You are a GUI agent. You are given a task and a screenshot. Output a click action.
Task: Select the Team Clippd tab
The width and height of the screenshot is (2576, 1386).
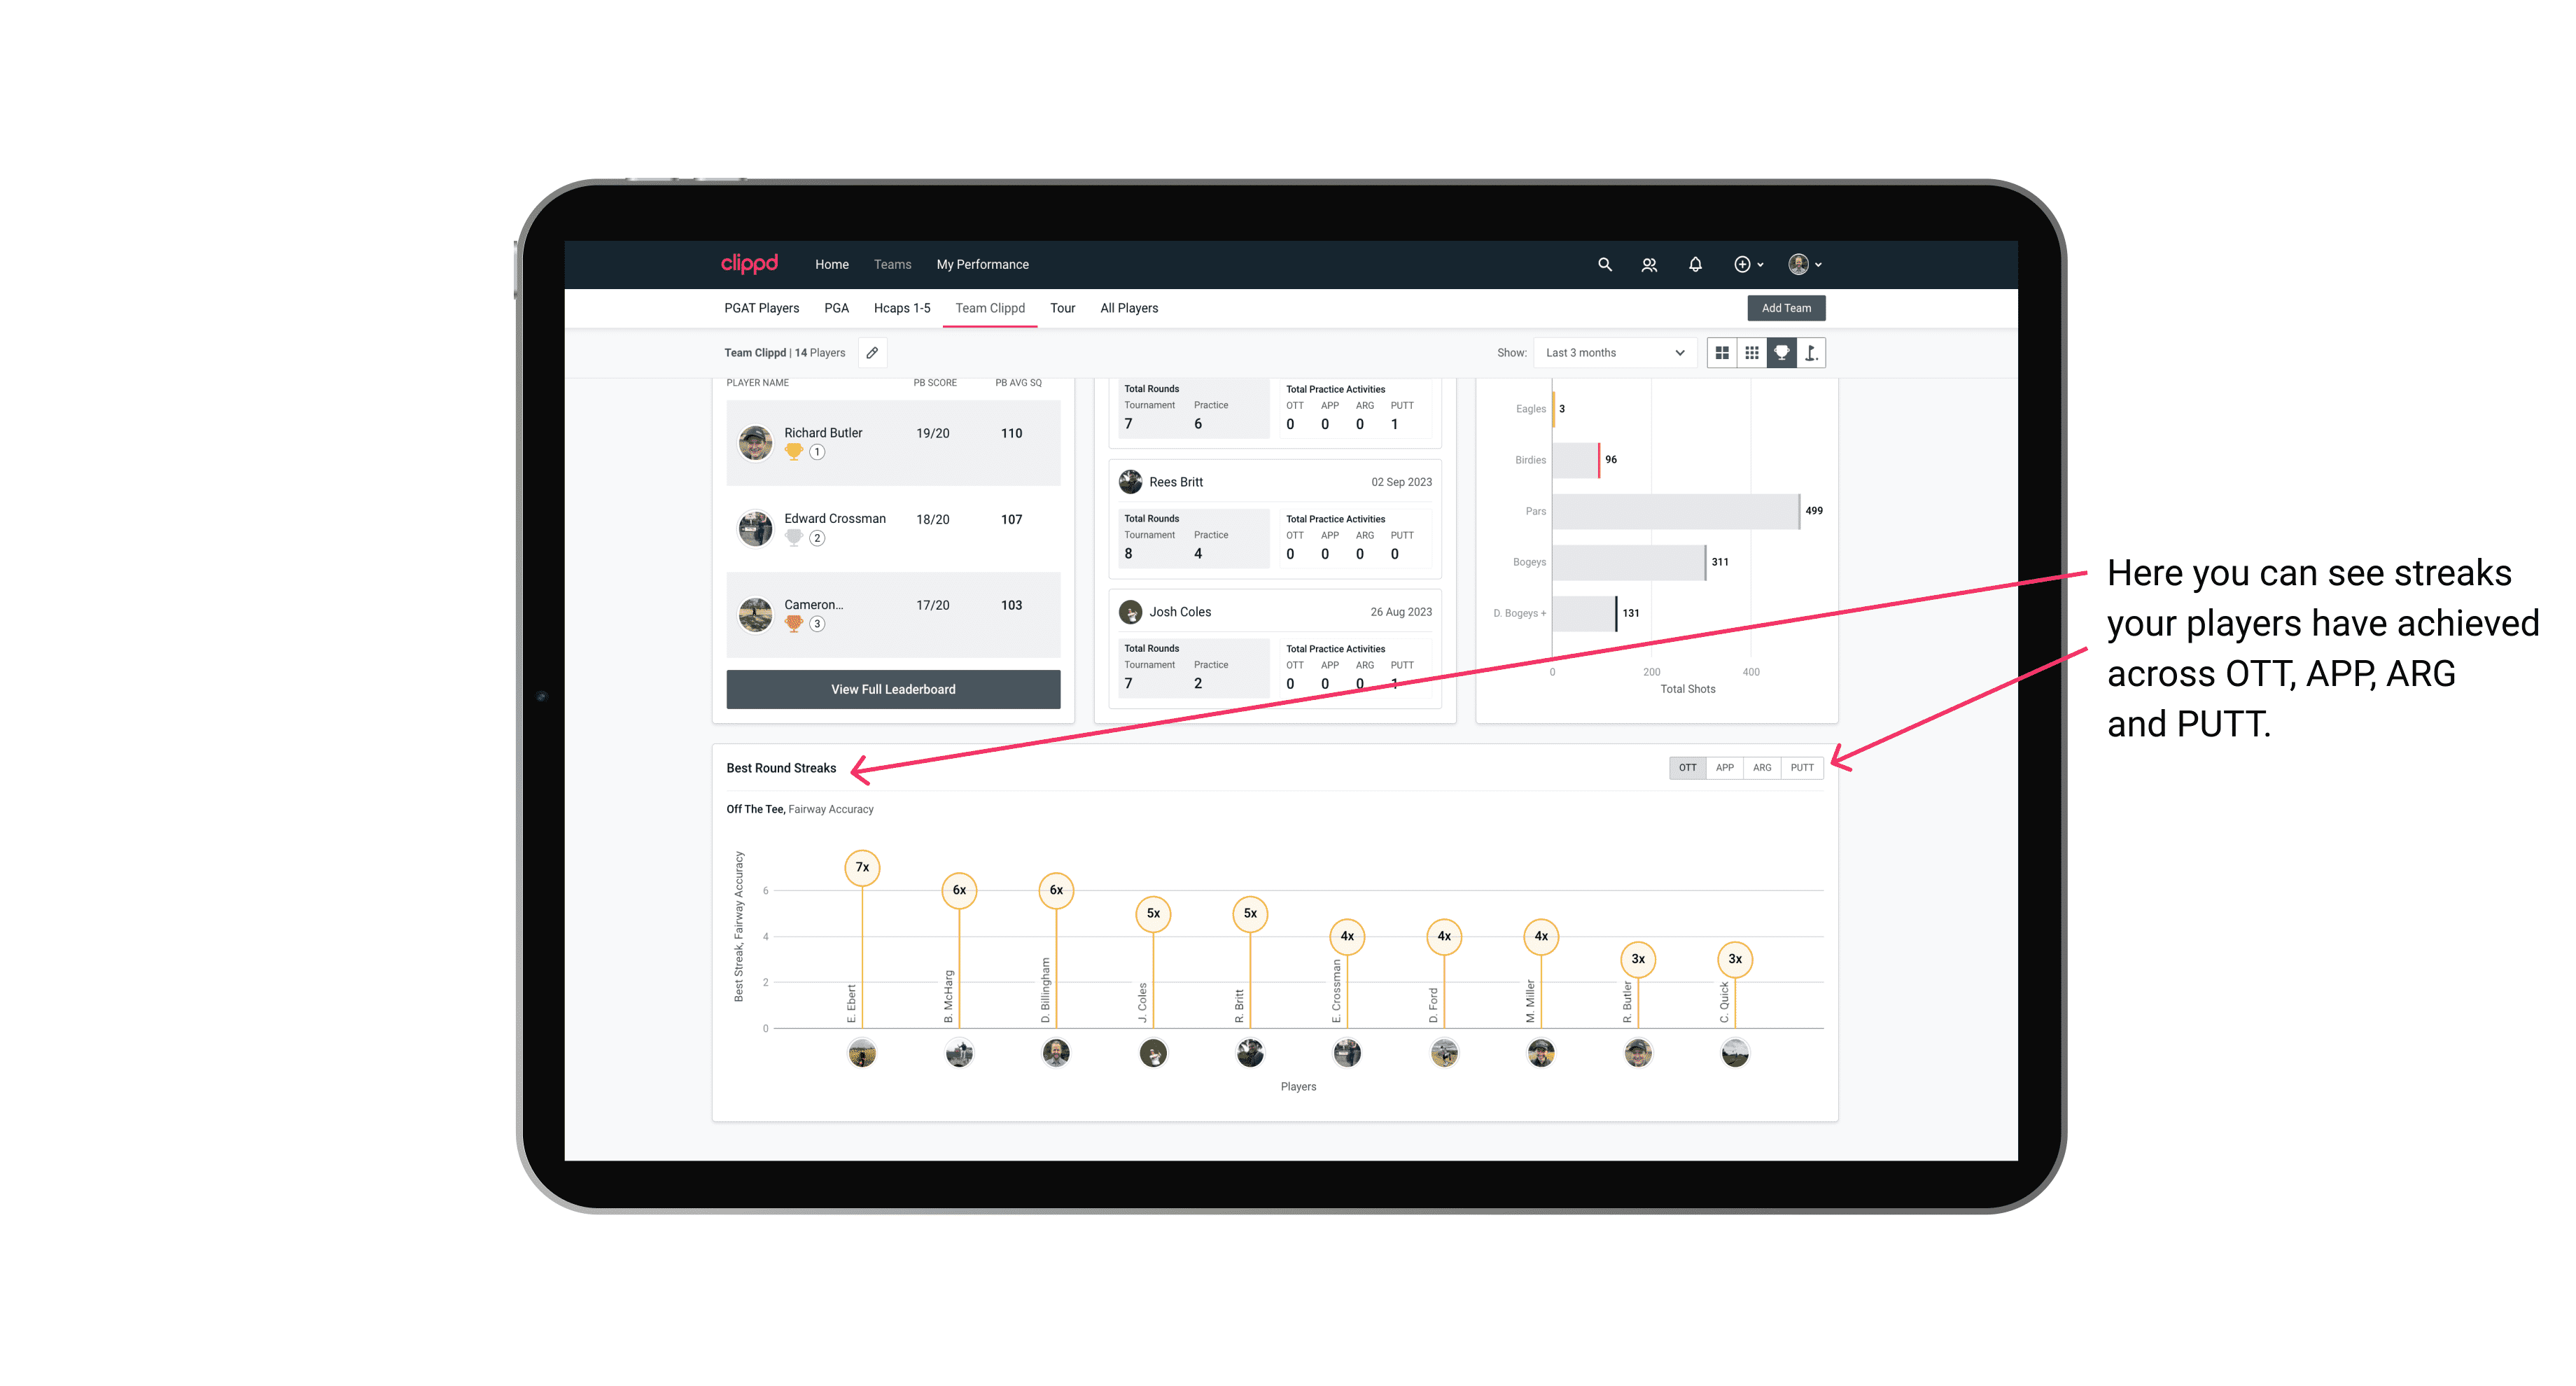991,307
